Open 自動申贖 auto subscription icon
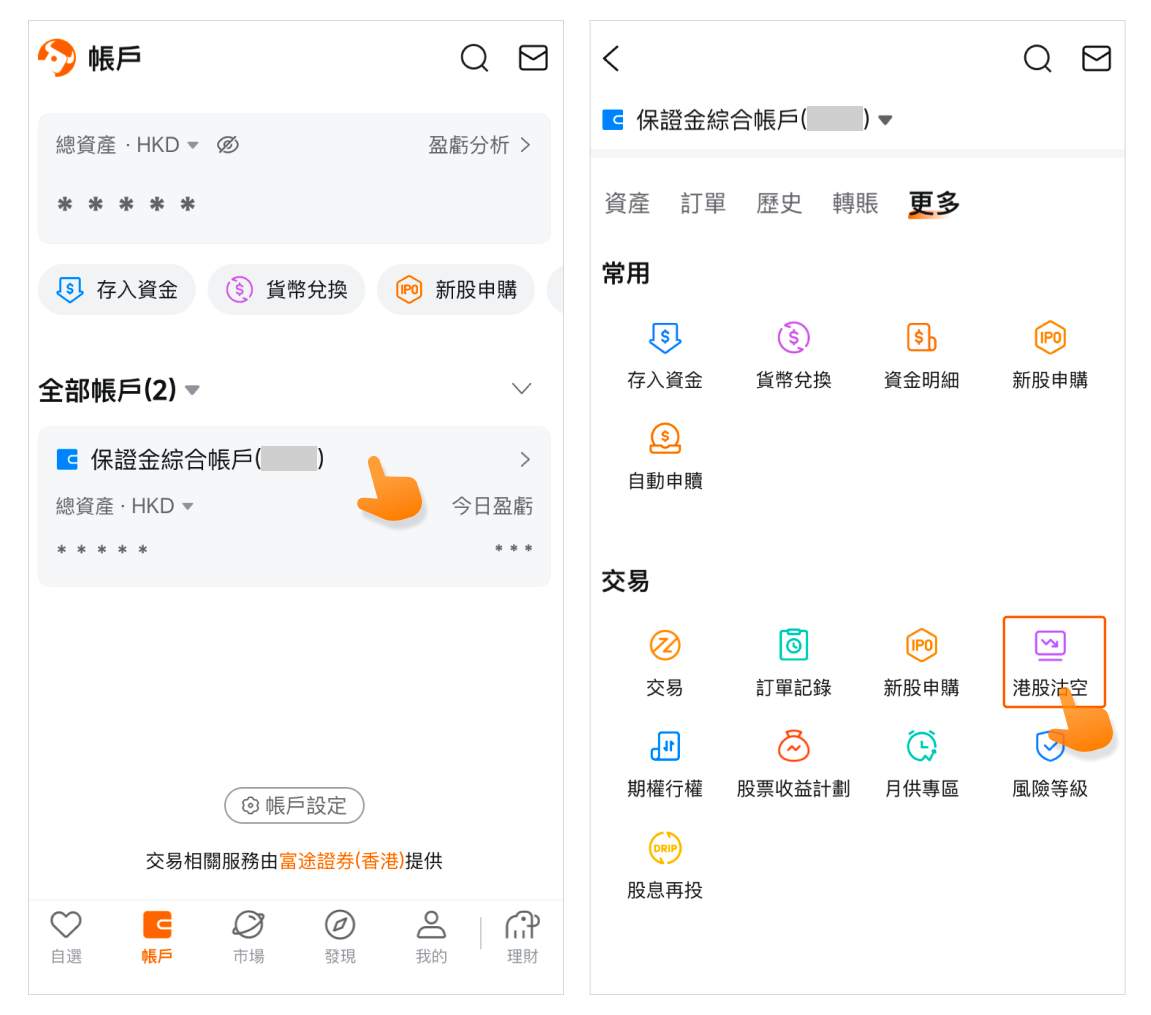The width and height of the screenshot is (1151, 1015). point(665,439)
